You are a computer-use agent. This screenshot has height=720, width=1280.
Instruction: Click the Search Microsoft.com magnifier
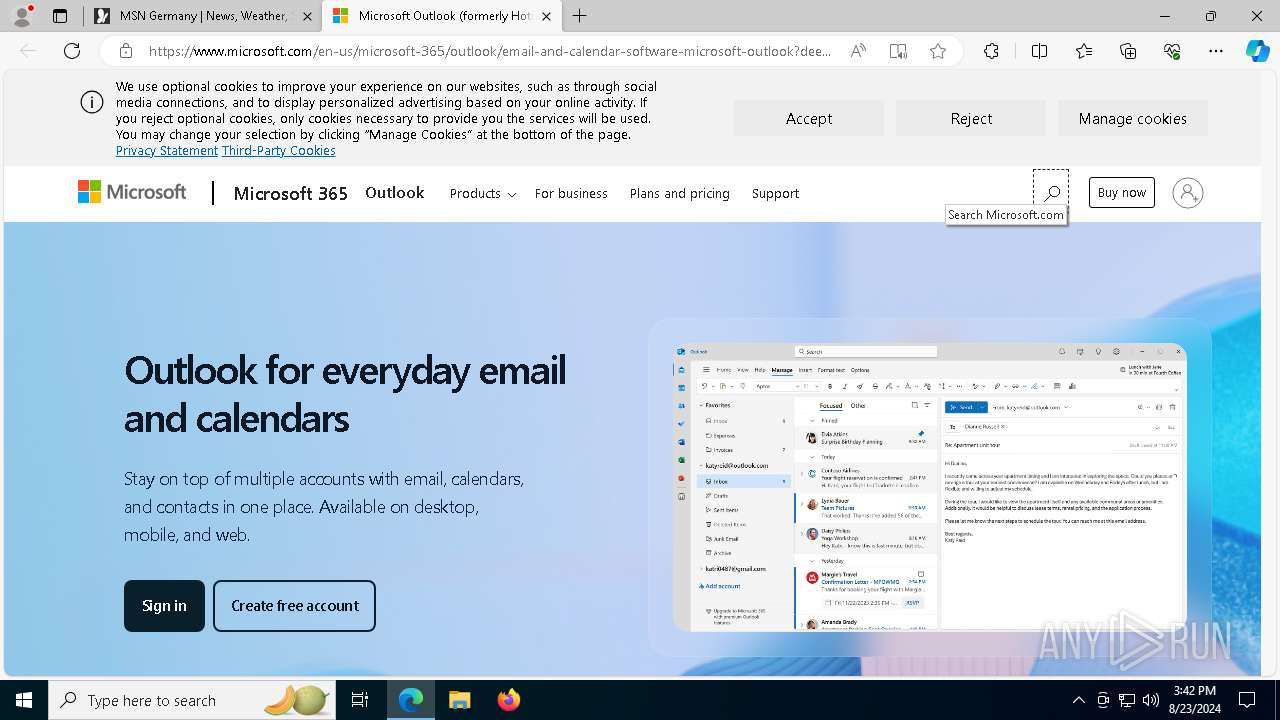pyautogui.click(x=1051, y=192)
